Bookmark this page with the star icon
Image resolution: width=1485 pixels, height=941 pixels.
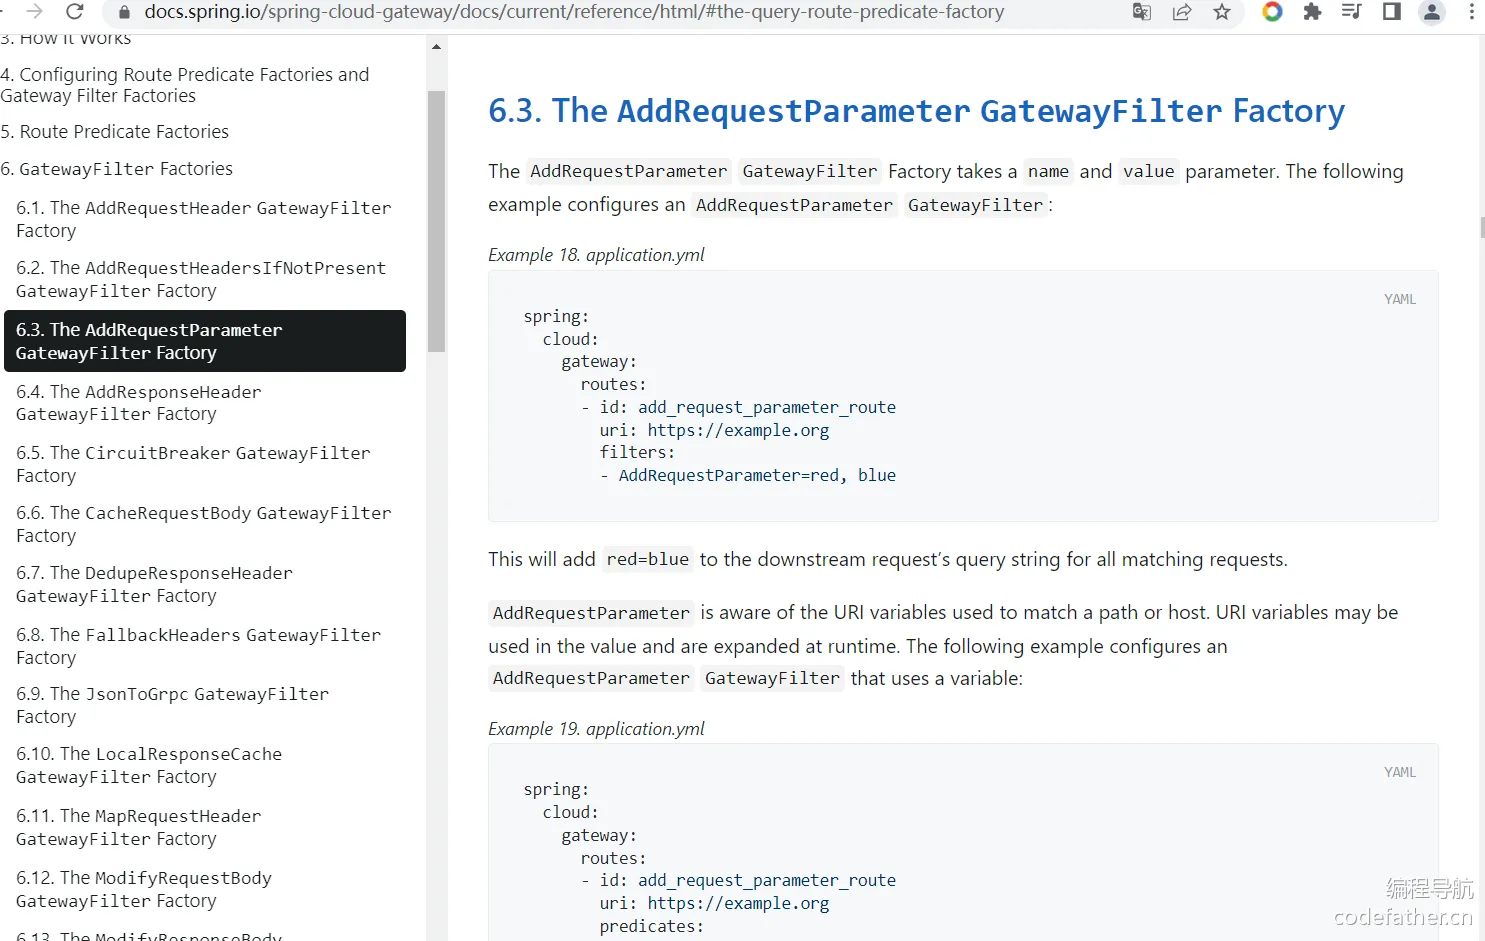click(x=1222, y=12)
